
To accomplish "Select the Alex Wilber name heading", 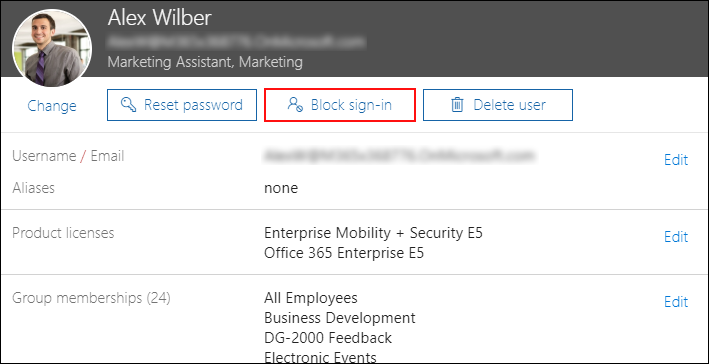I will (x=160, y=18).
